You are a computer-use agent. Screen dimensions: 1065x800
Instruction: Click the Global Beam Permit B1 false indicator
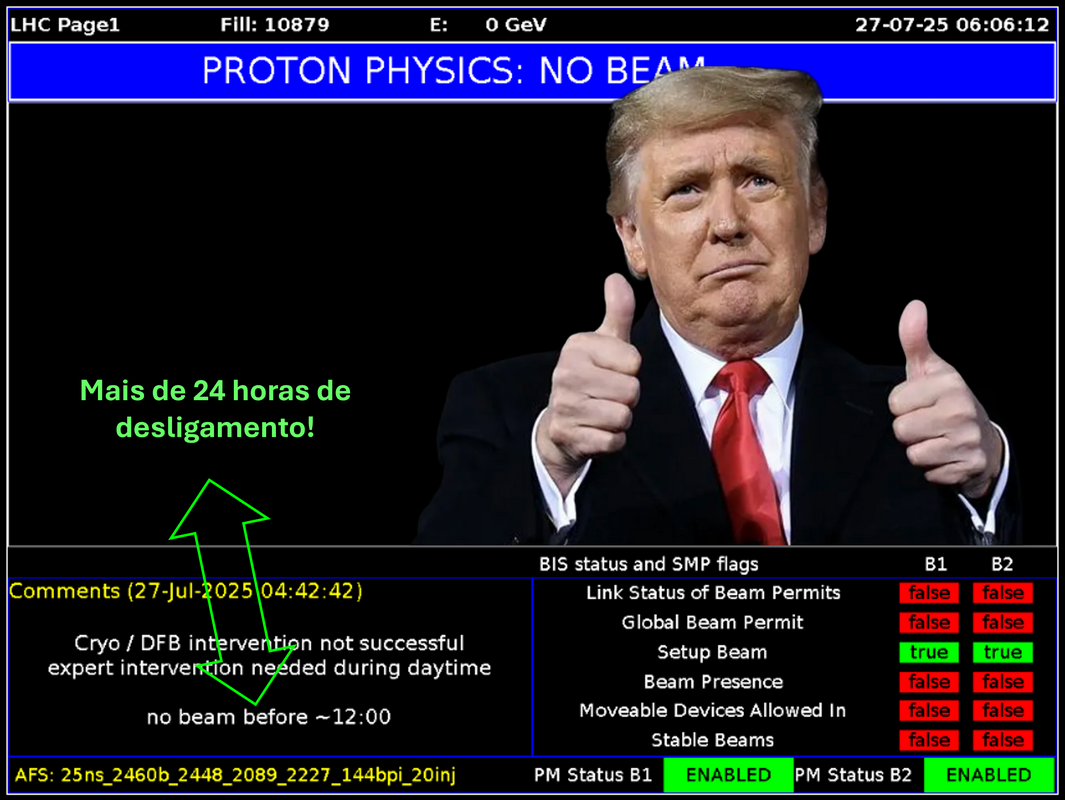[928, 622]
